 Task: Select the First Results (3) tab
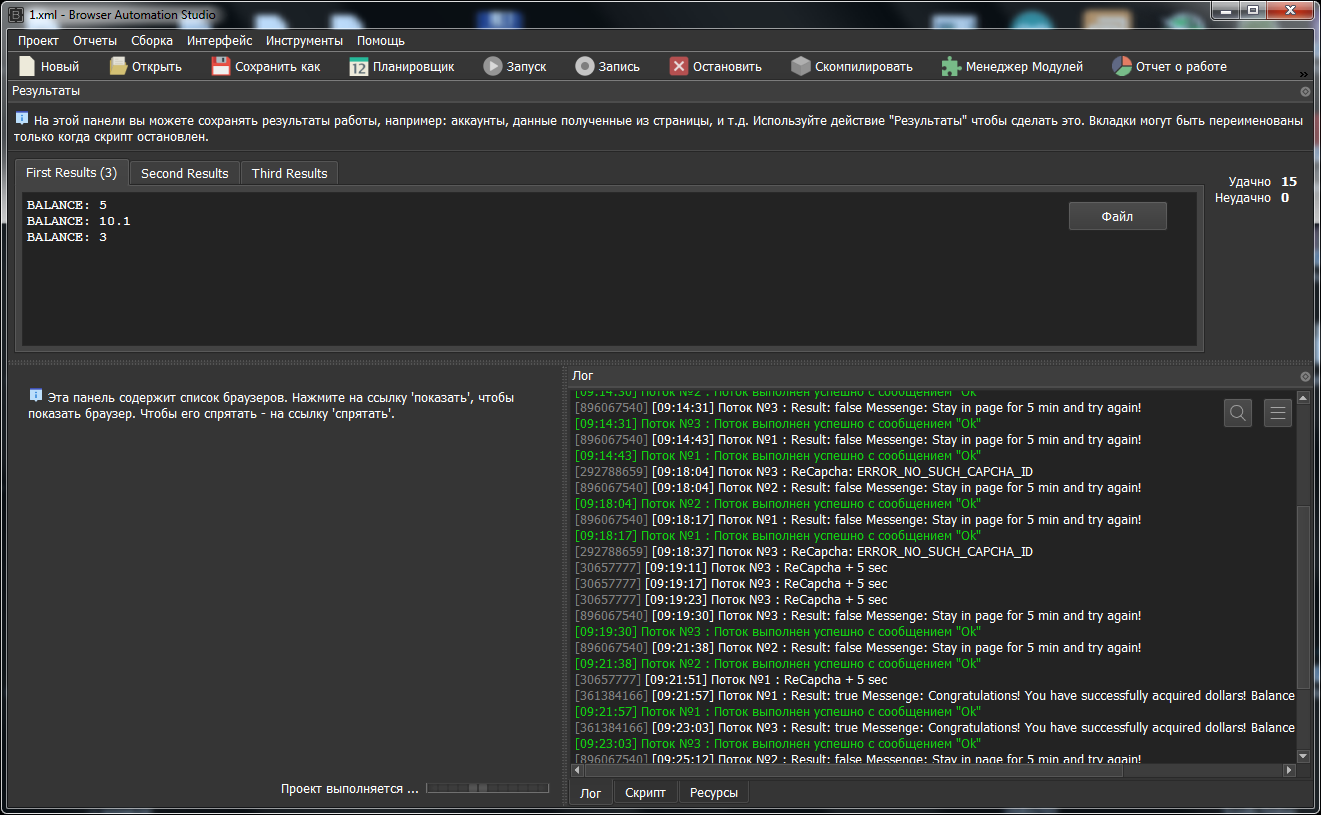pos(71,172)
